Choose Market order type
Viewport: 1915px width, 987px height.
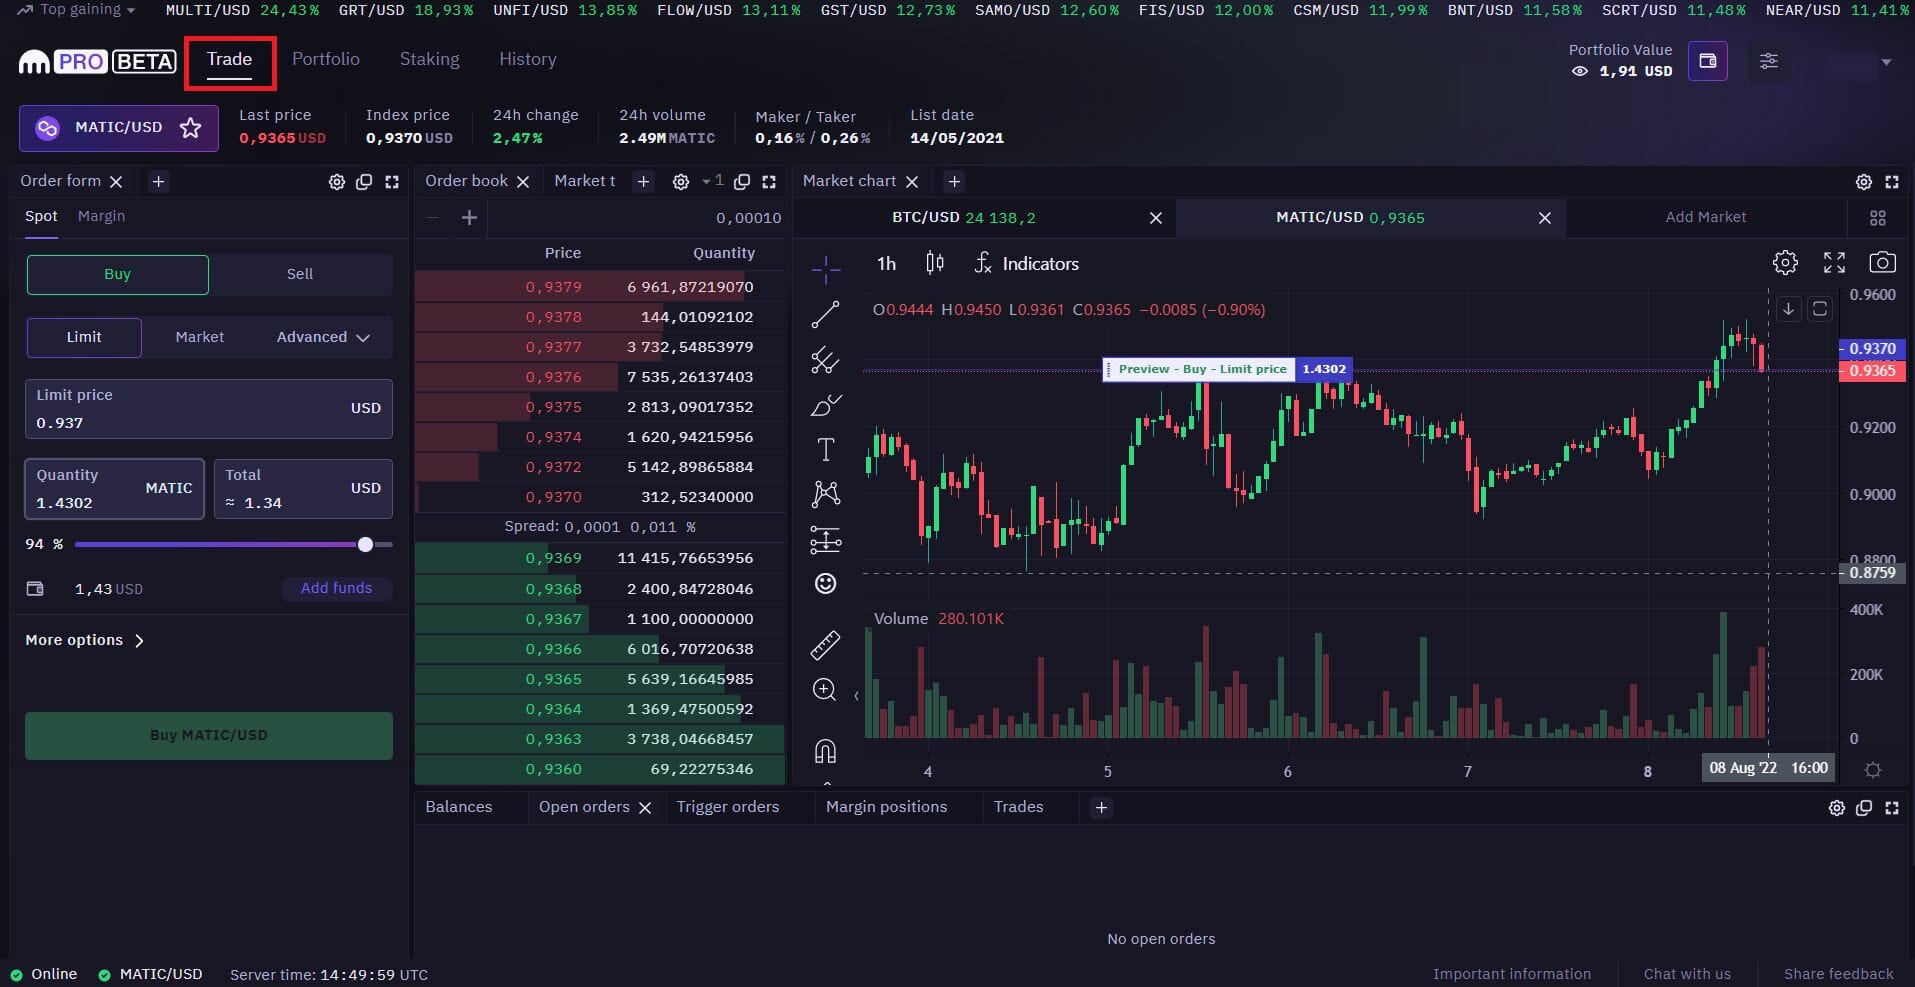coord(200,337)
